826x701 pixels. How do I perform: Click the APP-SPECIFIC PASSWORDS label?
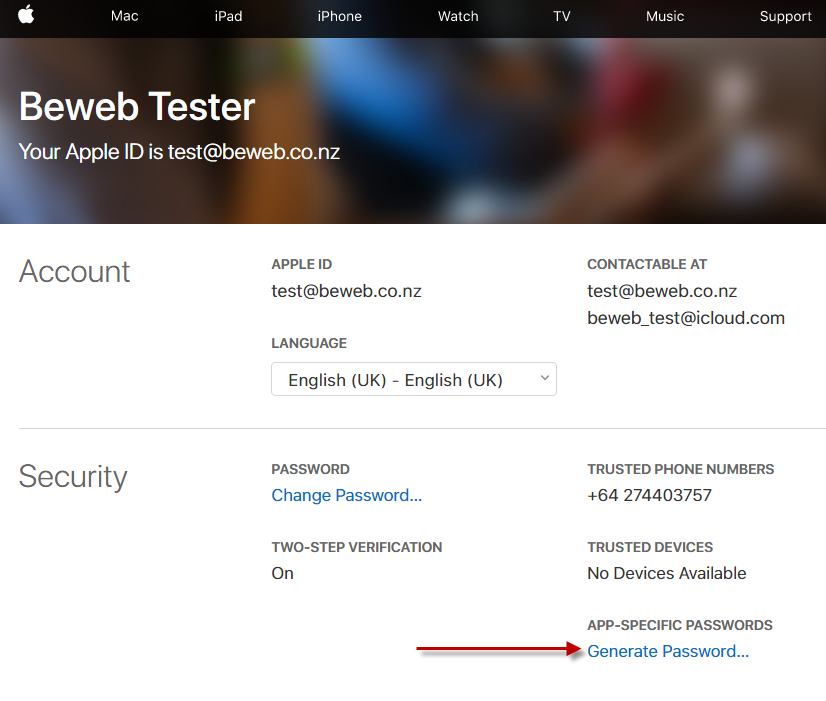point(680,625)
